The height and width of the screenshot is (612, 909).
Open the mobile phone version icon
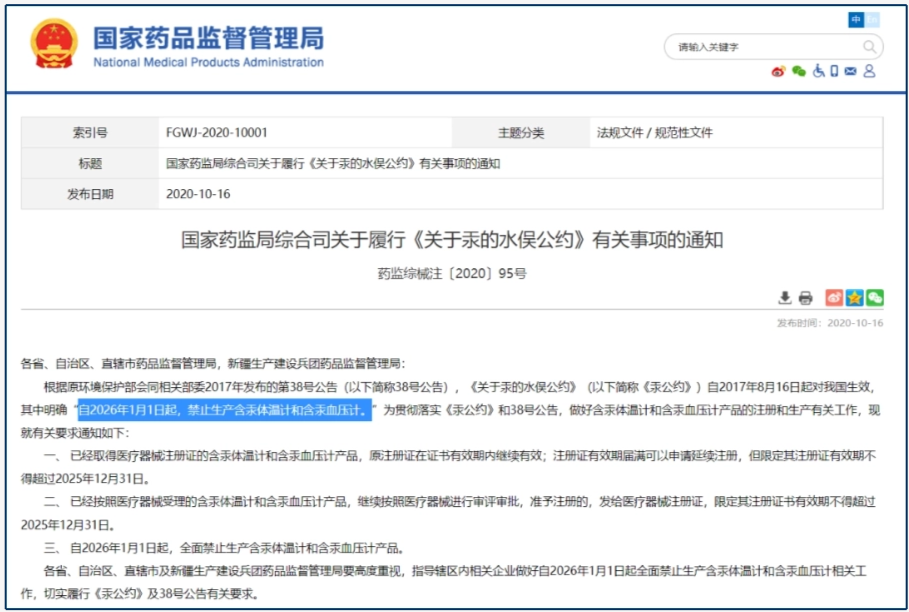click(x=834, y=71)
